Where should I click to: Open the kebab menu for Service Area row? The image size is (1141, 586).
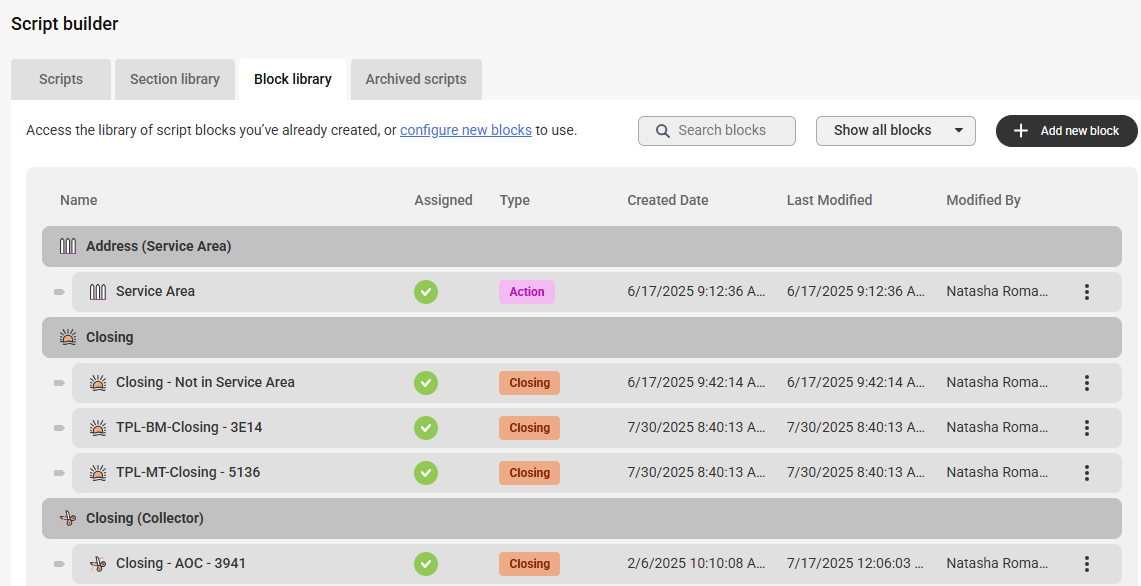(1086, 292)
